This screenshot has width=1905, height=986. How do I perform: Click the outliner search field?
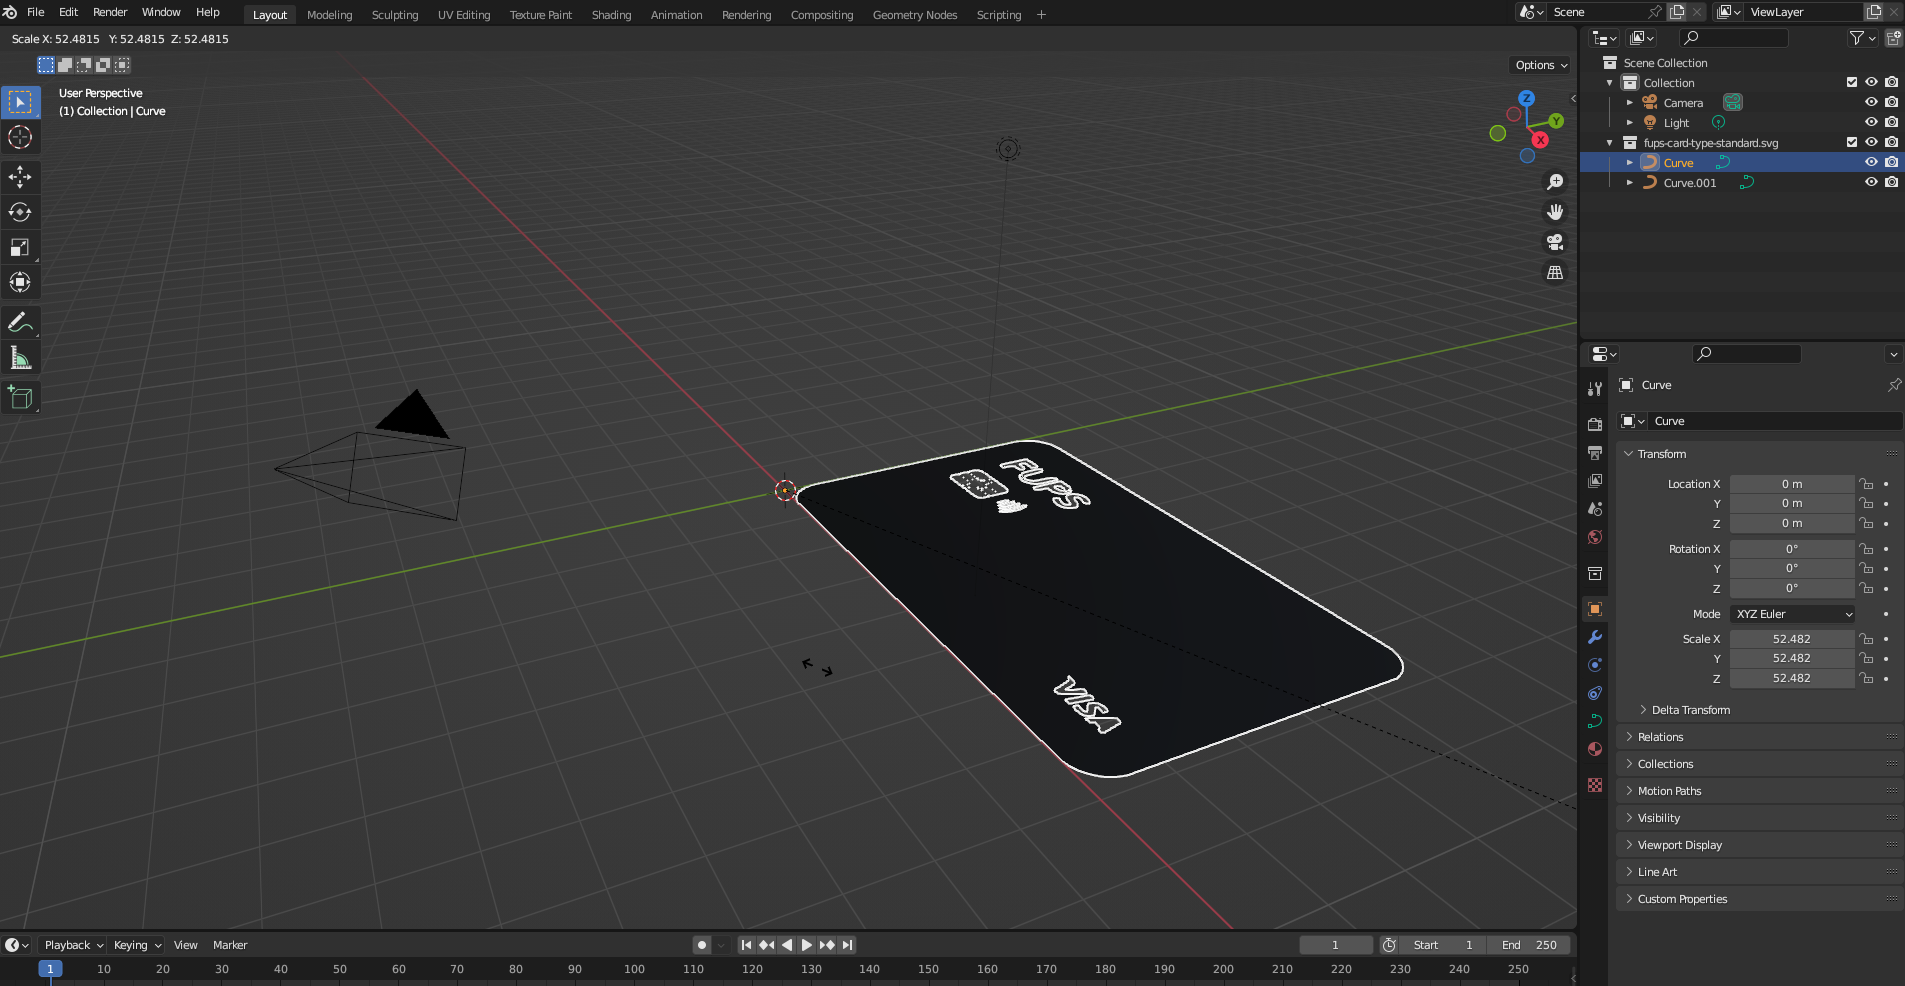(1733, 38)
